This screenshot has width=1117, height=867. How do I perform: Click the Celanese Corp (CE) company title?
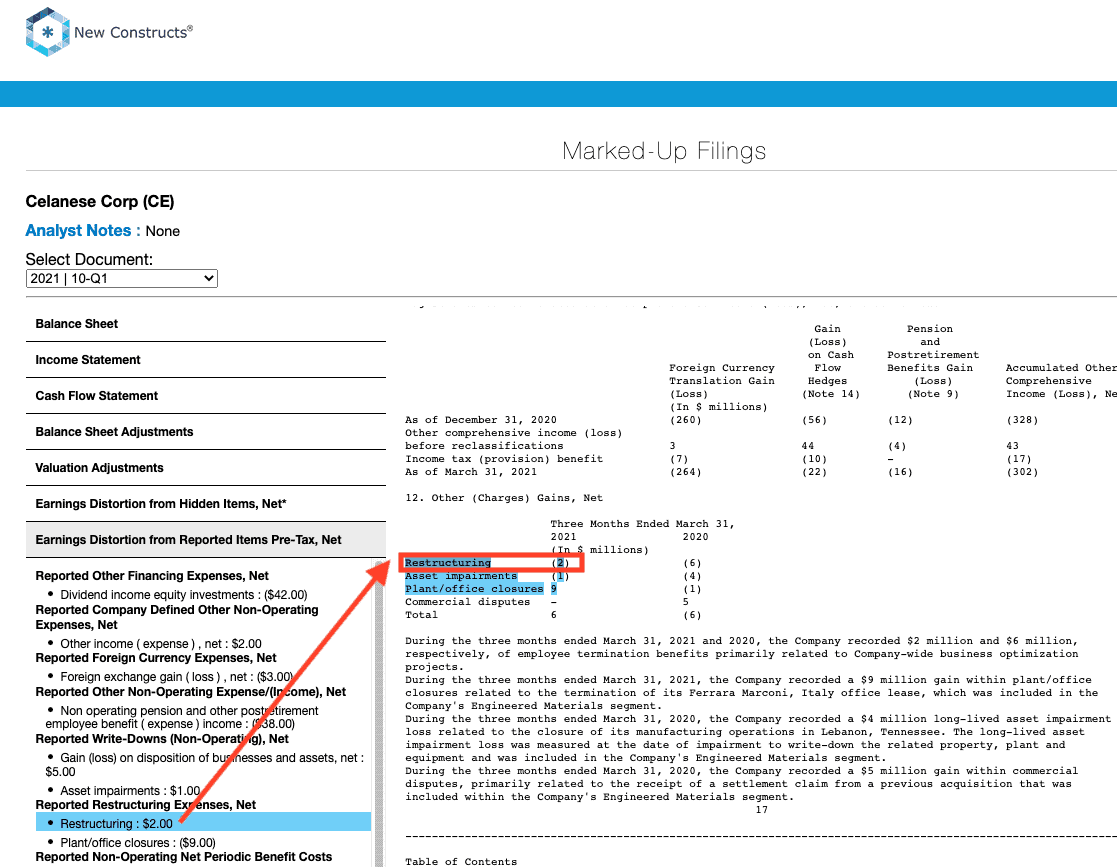100,202
